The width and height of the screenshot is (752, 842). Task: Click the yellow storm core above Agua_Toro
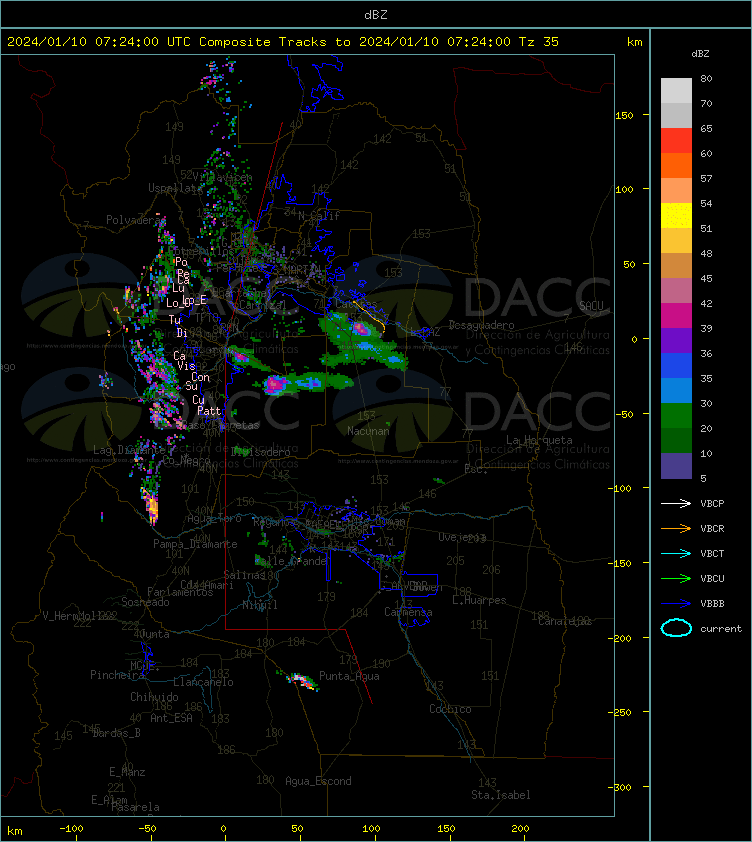[x=153, y=506]
